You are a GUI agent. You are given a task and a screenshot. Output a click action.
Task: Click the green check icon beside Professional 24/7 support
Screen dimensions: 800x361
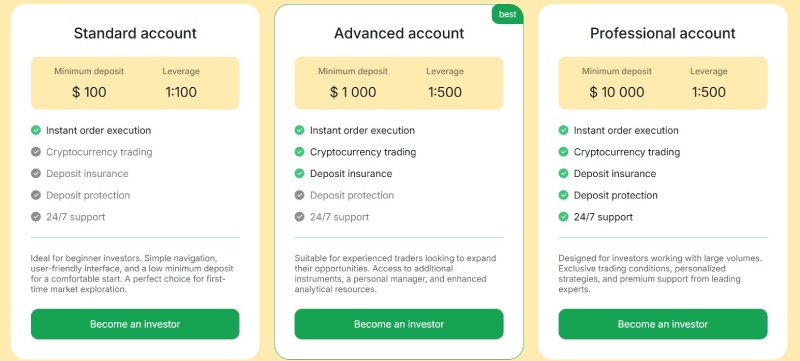pos(563,217)
